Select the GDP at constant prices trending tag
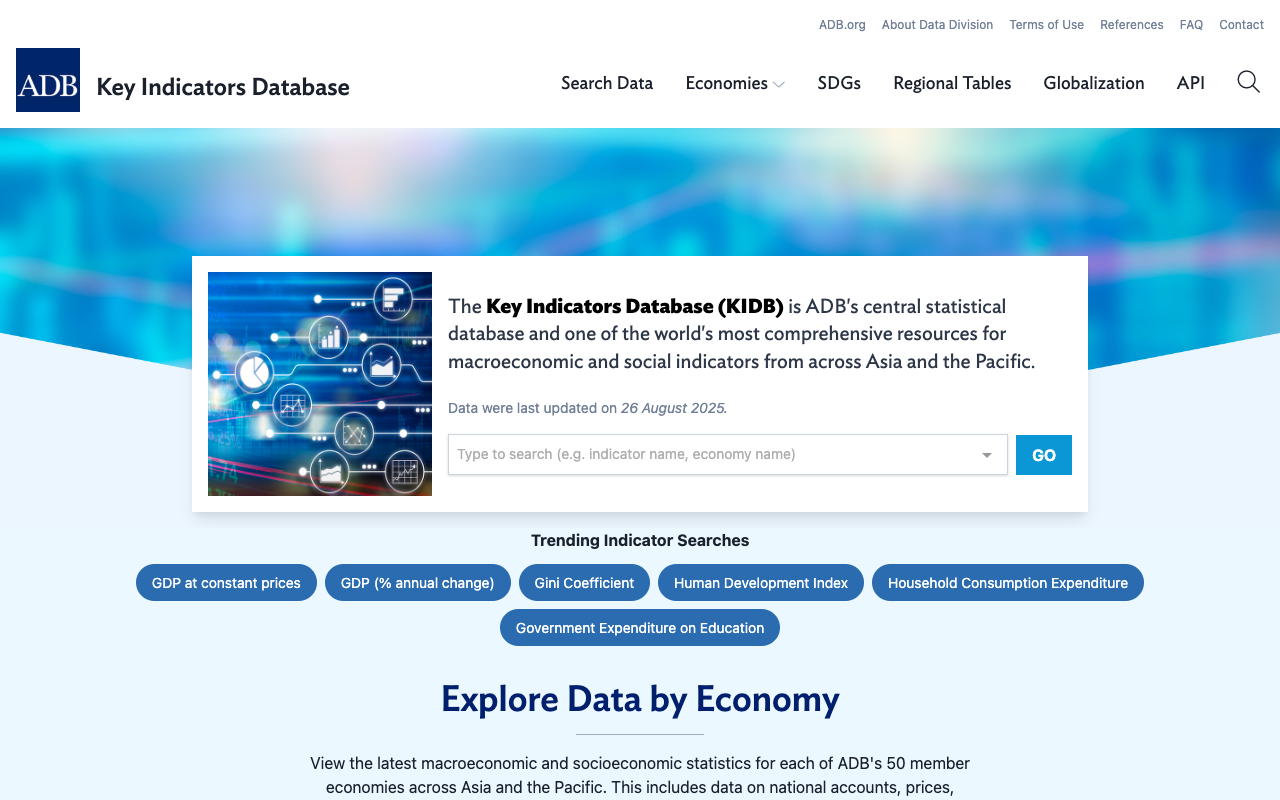The width and height of the screenshot is (1280, 800). (x=226, y=582)
